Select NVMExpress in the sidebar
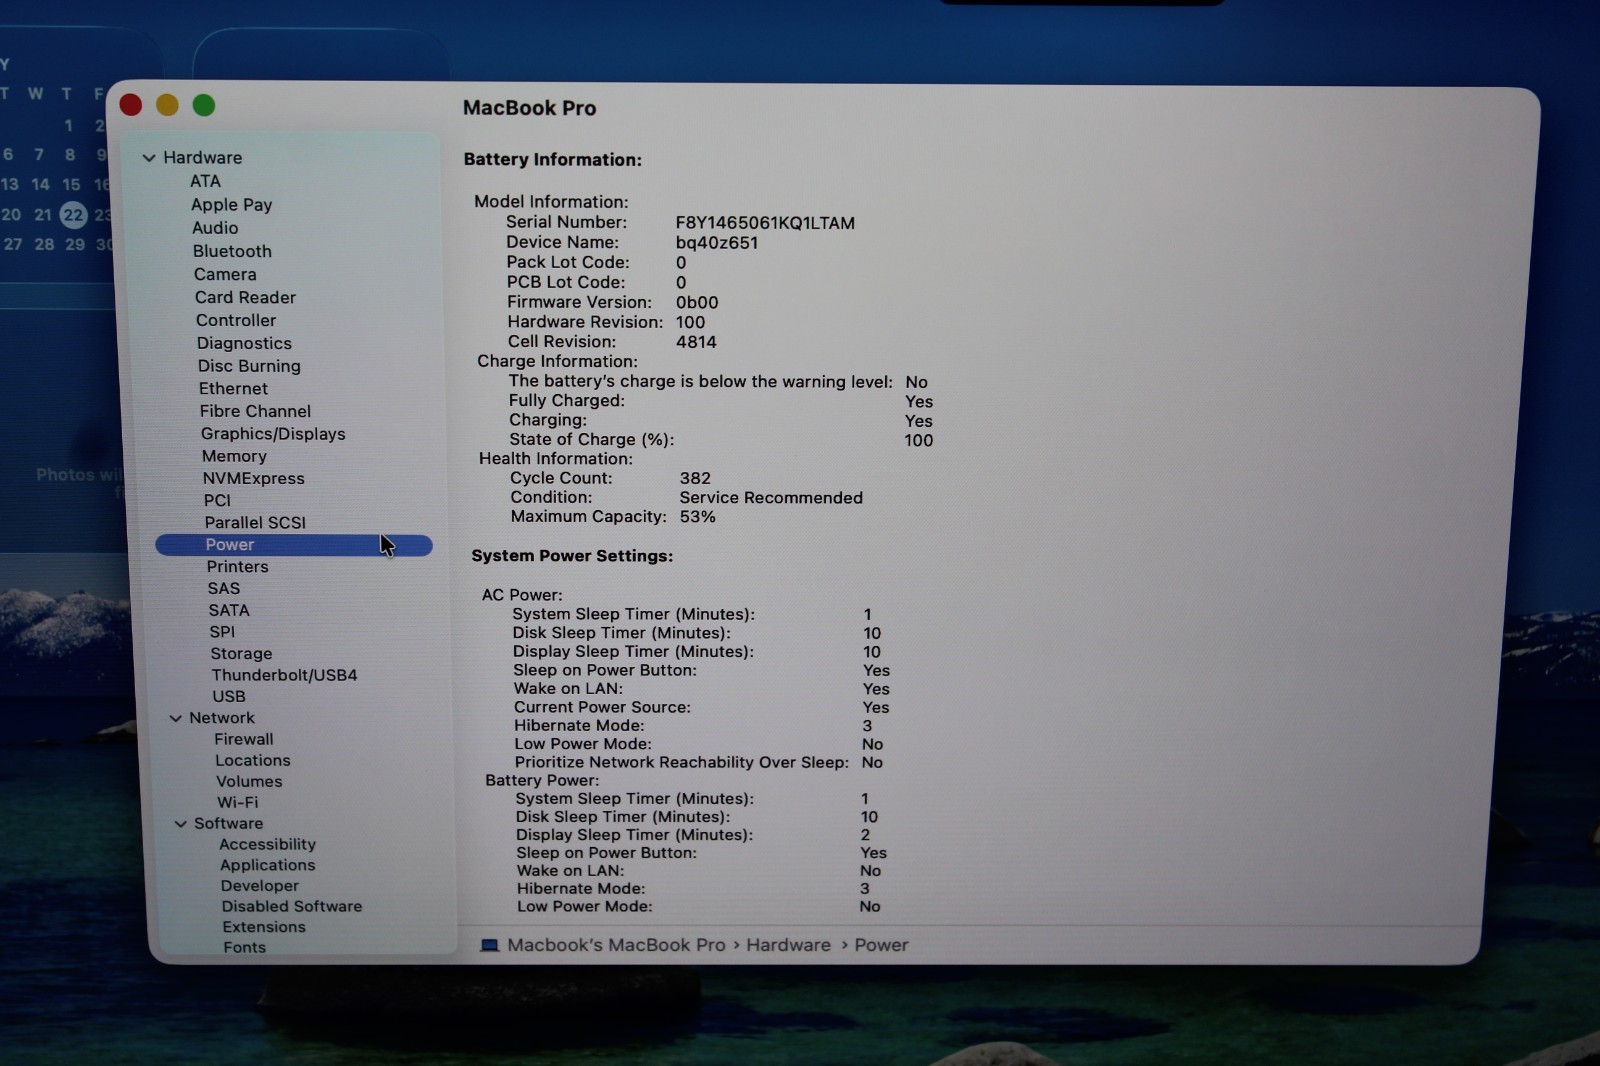Viewport: 1600px width, 1066px height. pyautogui.click(x=253, y=478)
